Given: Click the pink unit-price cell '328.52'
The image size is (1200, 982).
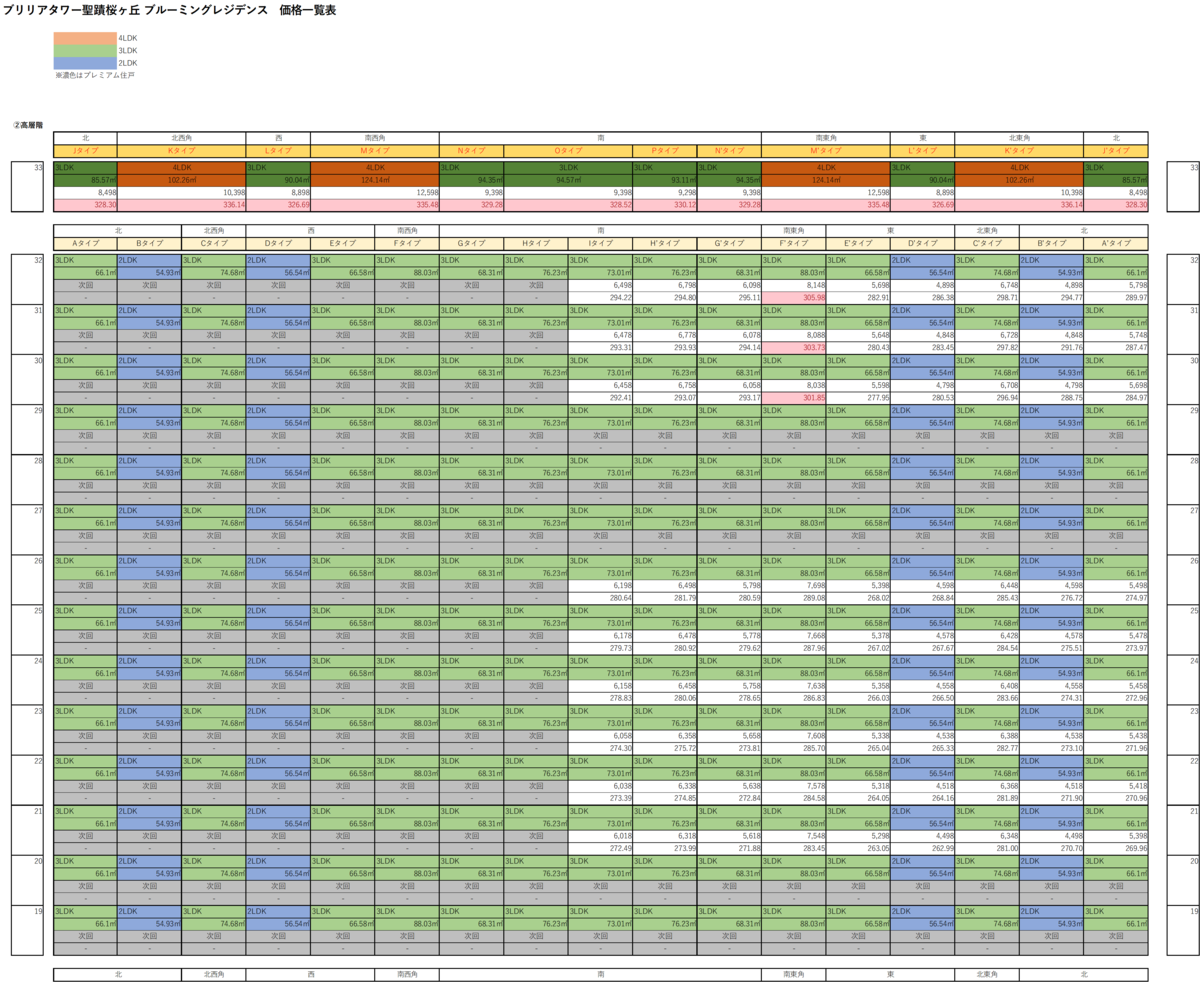Looking at the screenshot, I should [568, 204].
